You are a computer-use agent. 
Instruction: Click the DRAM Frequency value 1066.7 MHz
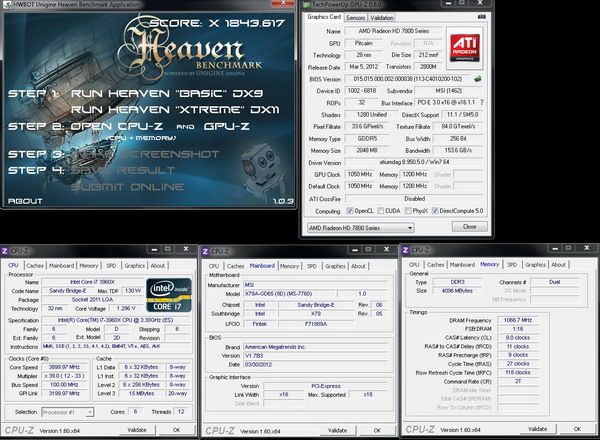(518, 320)
